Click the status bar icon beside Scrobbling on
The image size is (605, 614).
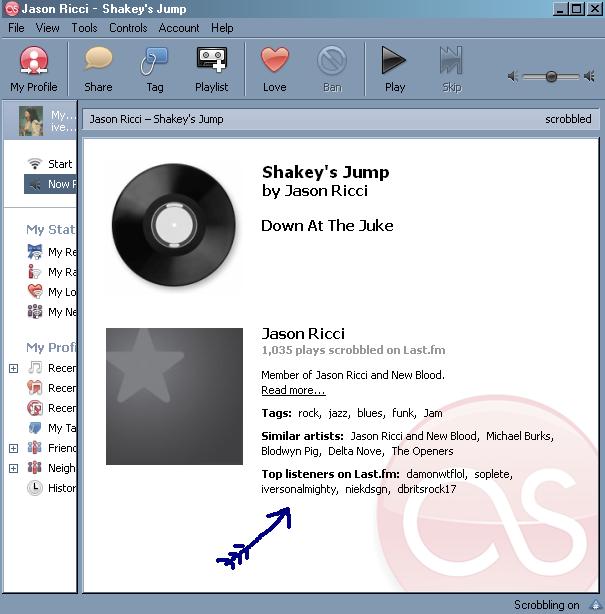click(x=596, y=605)
